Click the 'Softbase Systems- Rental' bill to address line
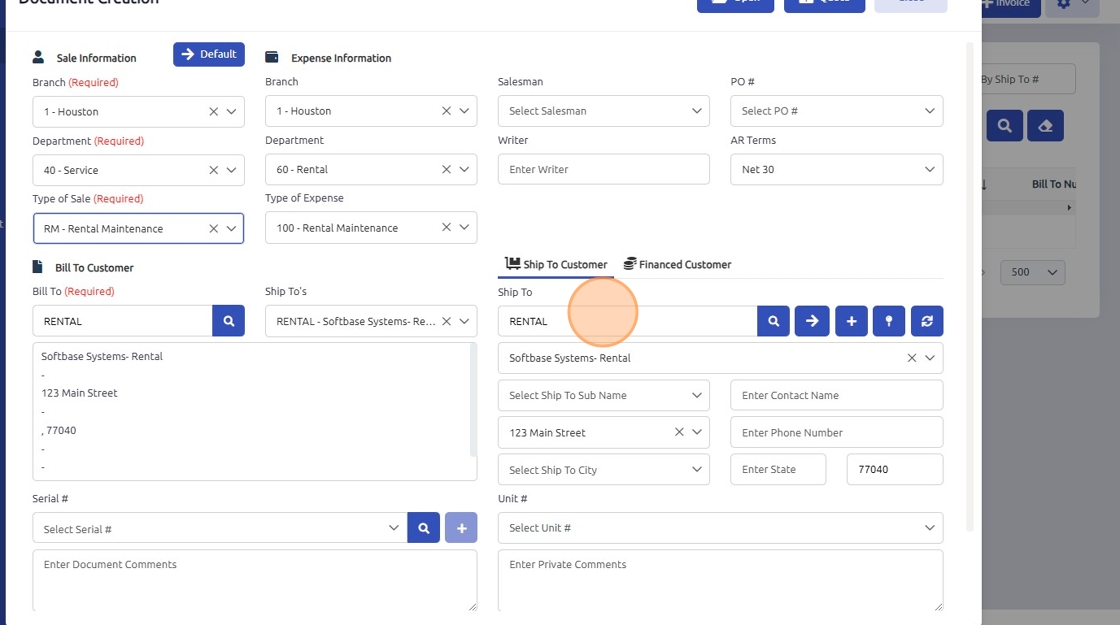 pyautogui.click(x=102, y=356)
